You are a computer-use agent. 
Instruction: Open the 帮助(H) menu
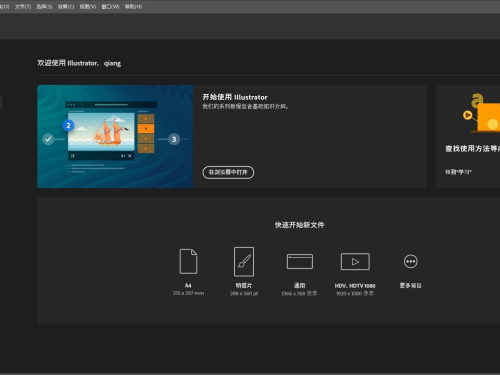point(133,7)
